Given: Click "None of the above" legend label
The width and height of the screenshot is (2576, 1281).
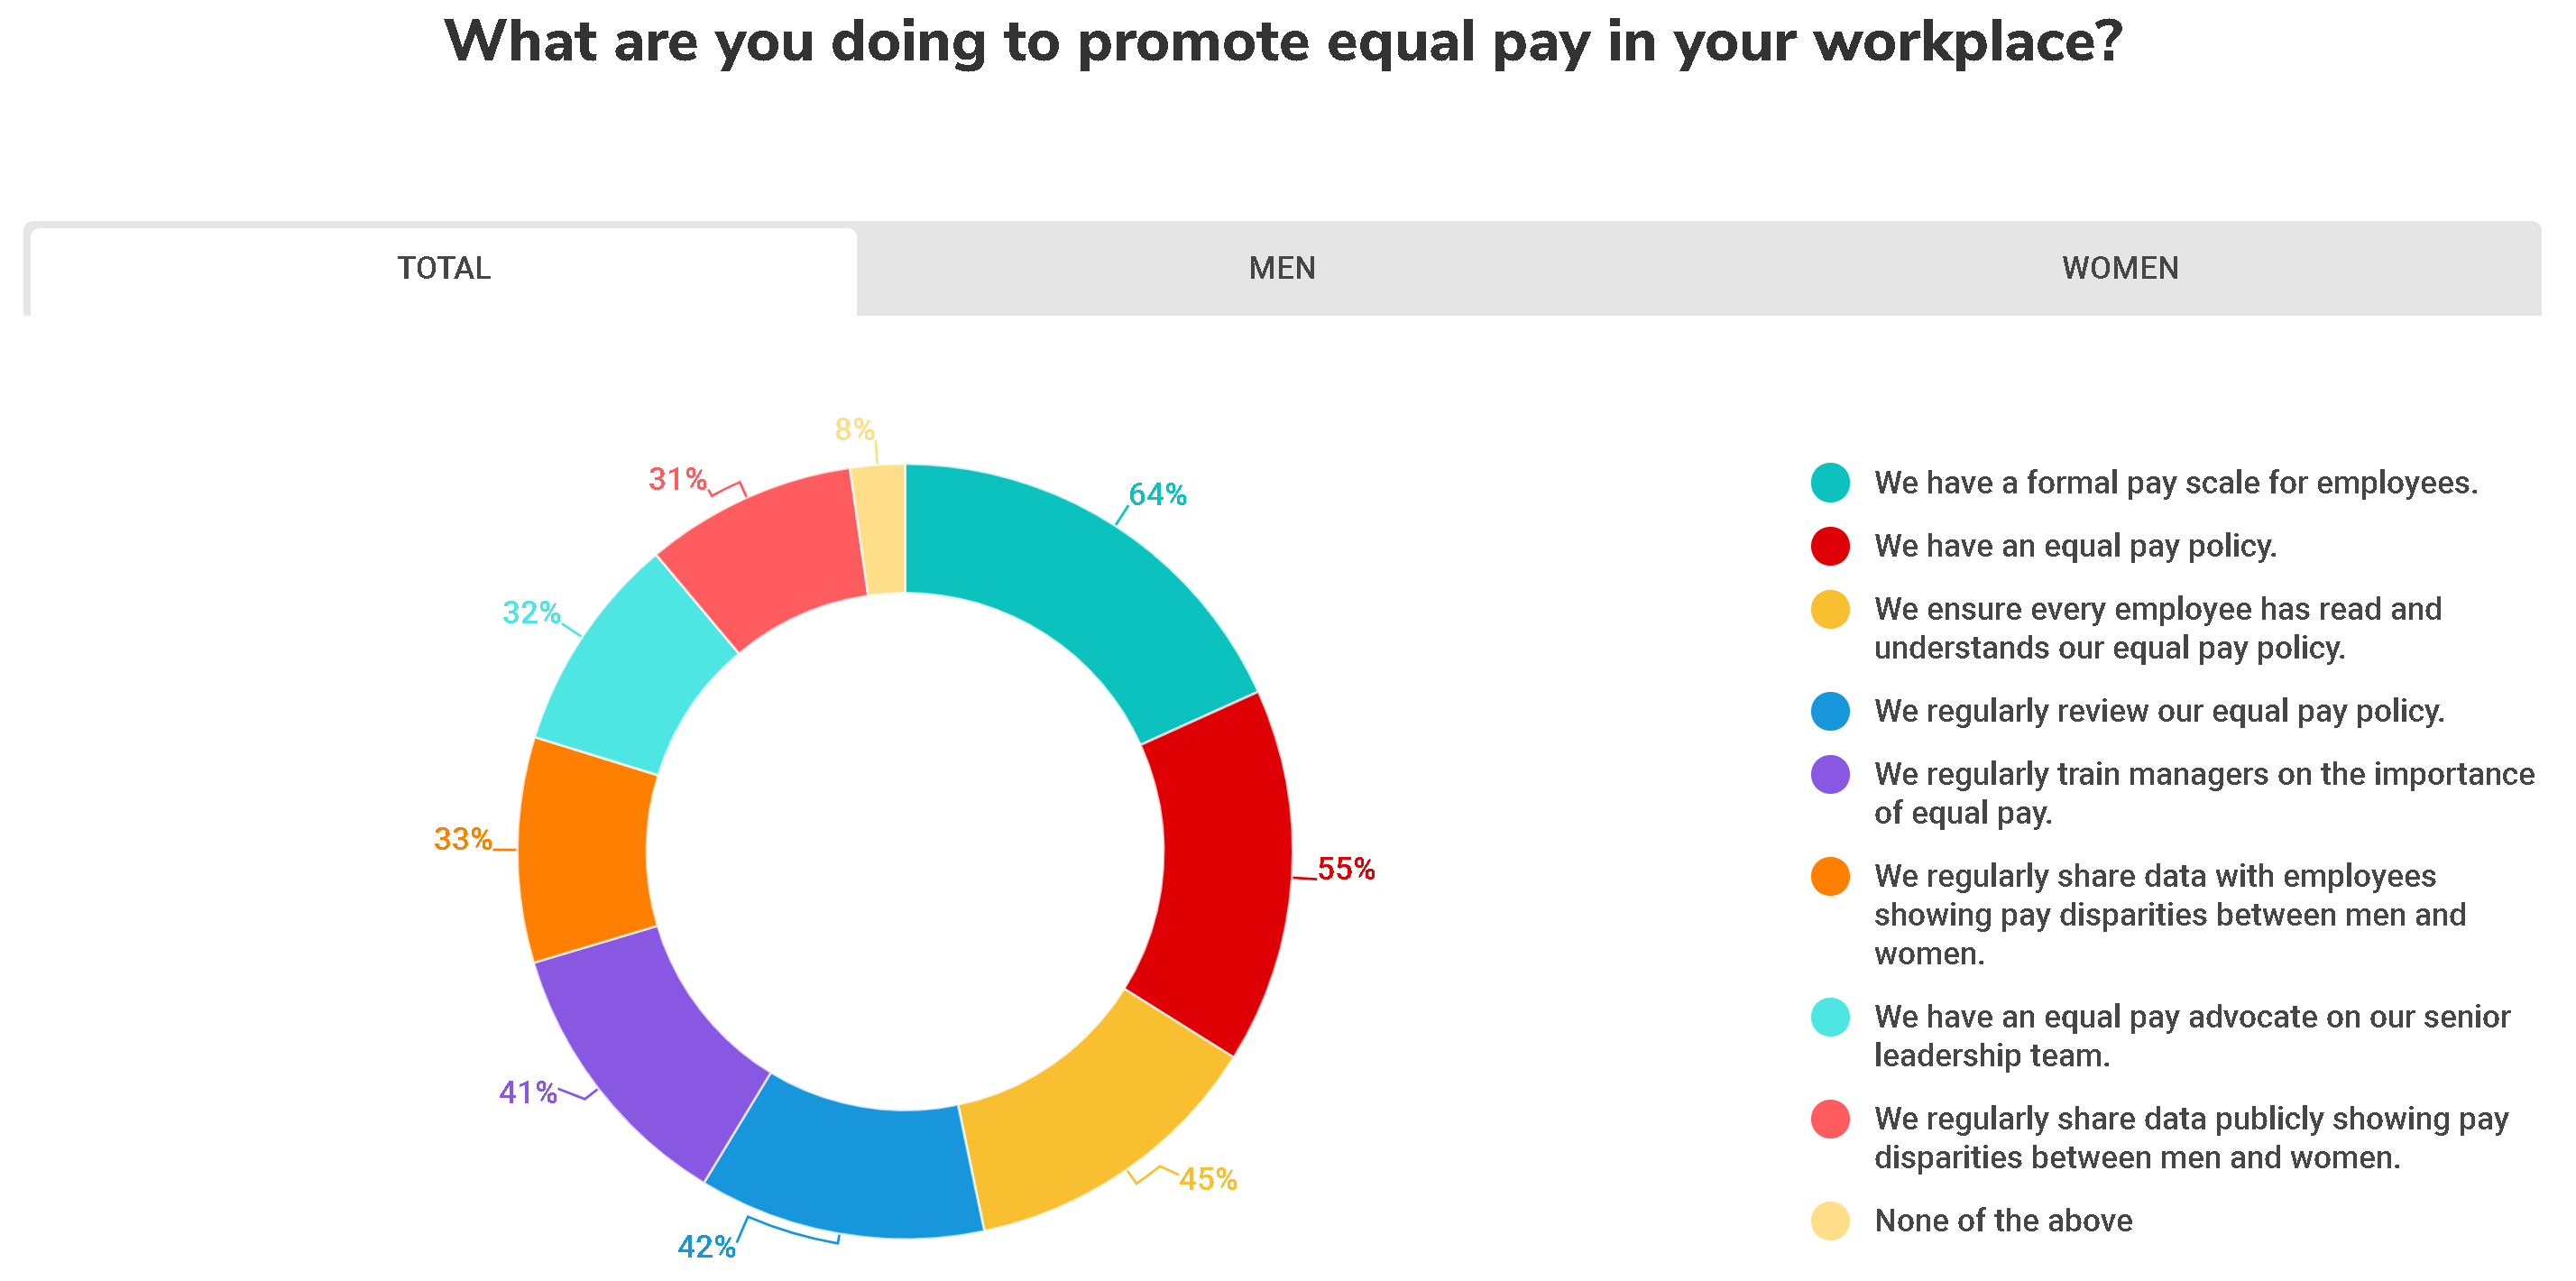Looking at the screenshot, I should click(x=2003, y=1221).
